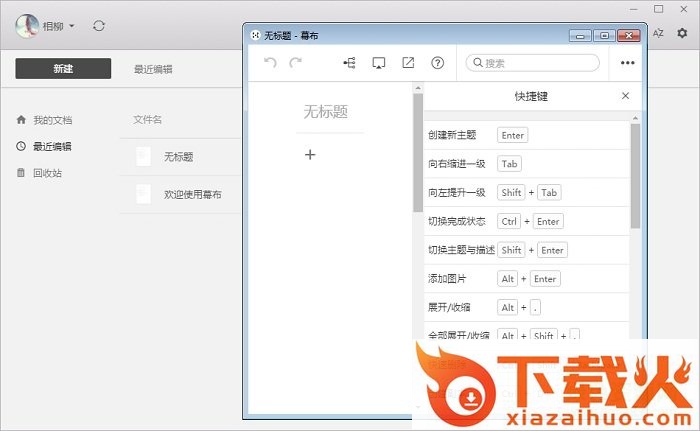Click the 向右缩进一级 shortcut label

(x=456, y=164)
